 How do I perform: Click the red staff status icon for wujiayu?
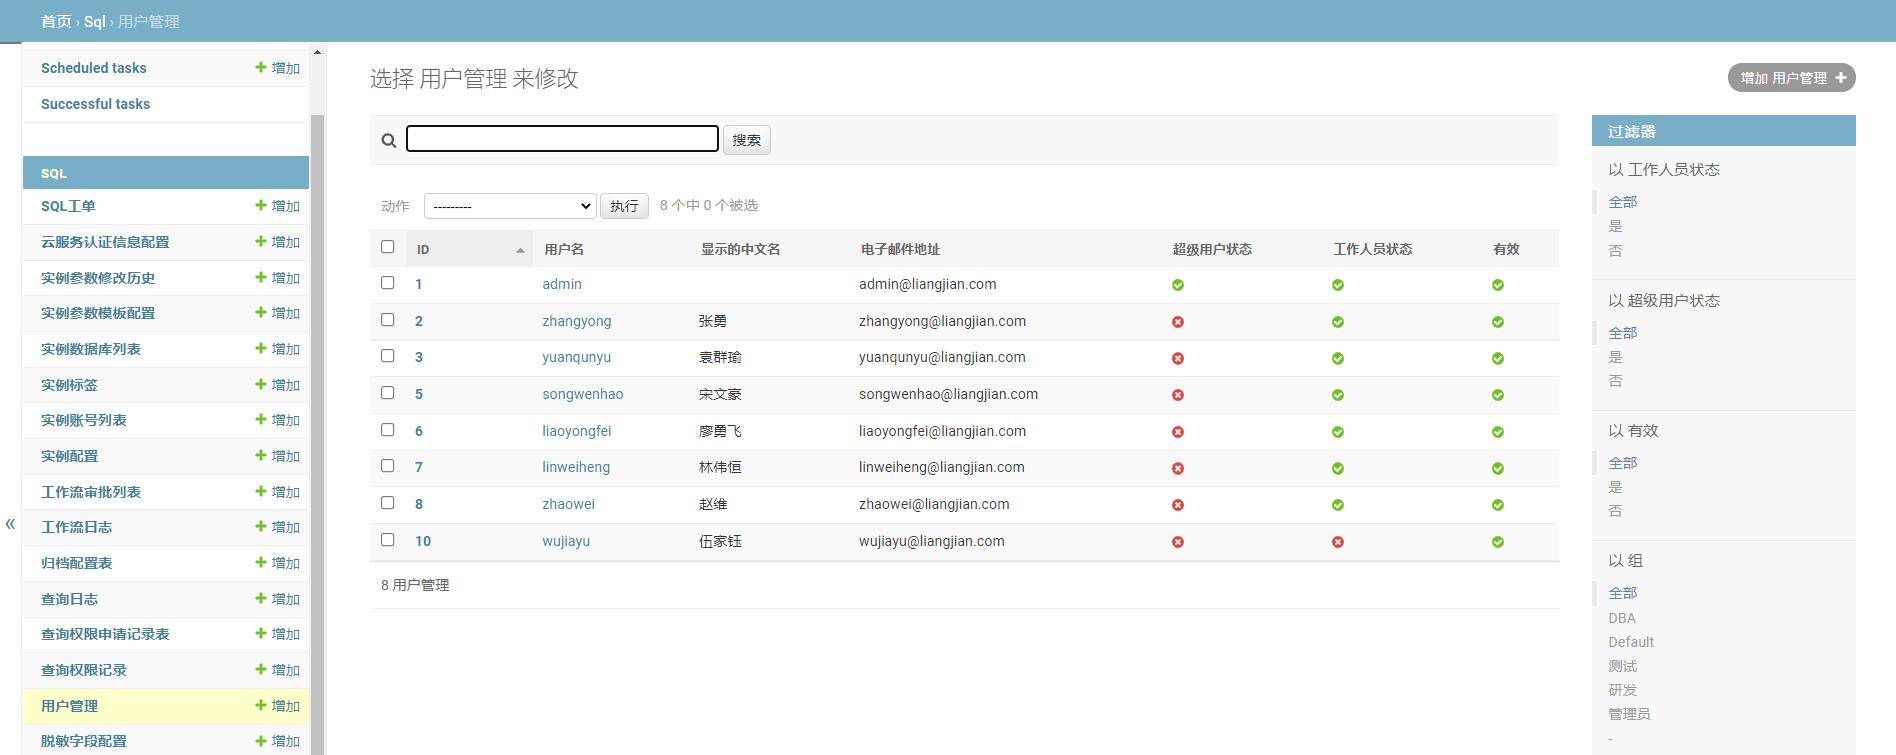pos(1337,542)
